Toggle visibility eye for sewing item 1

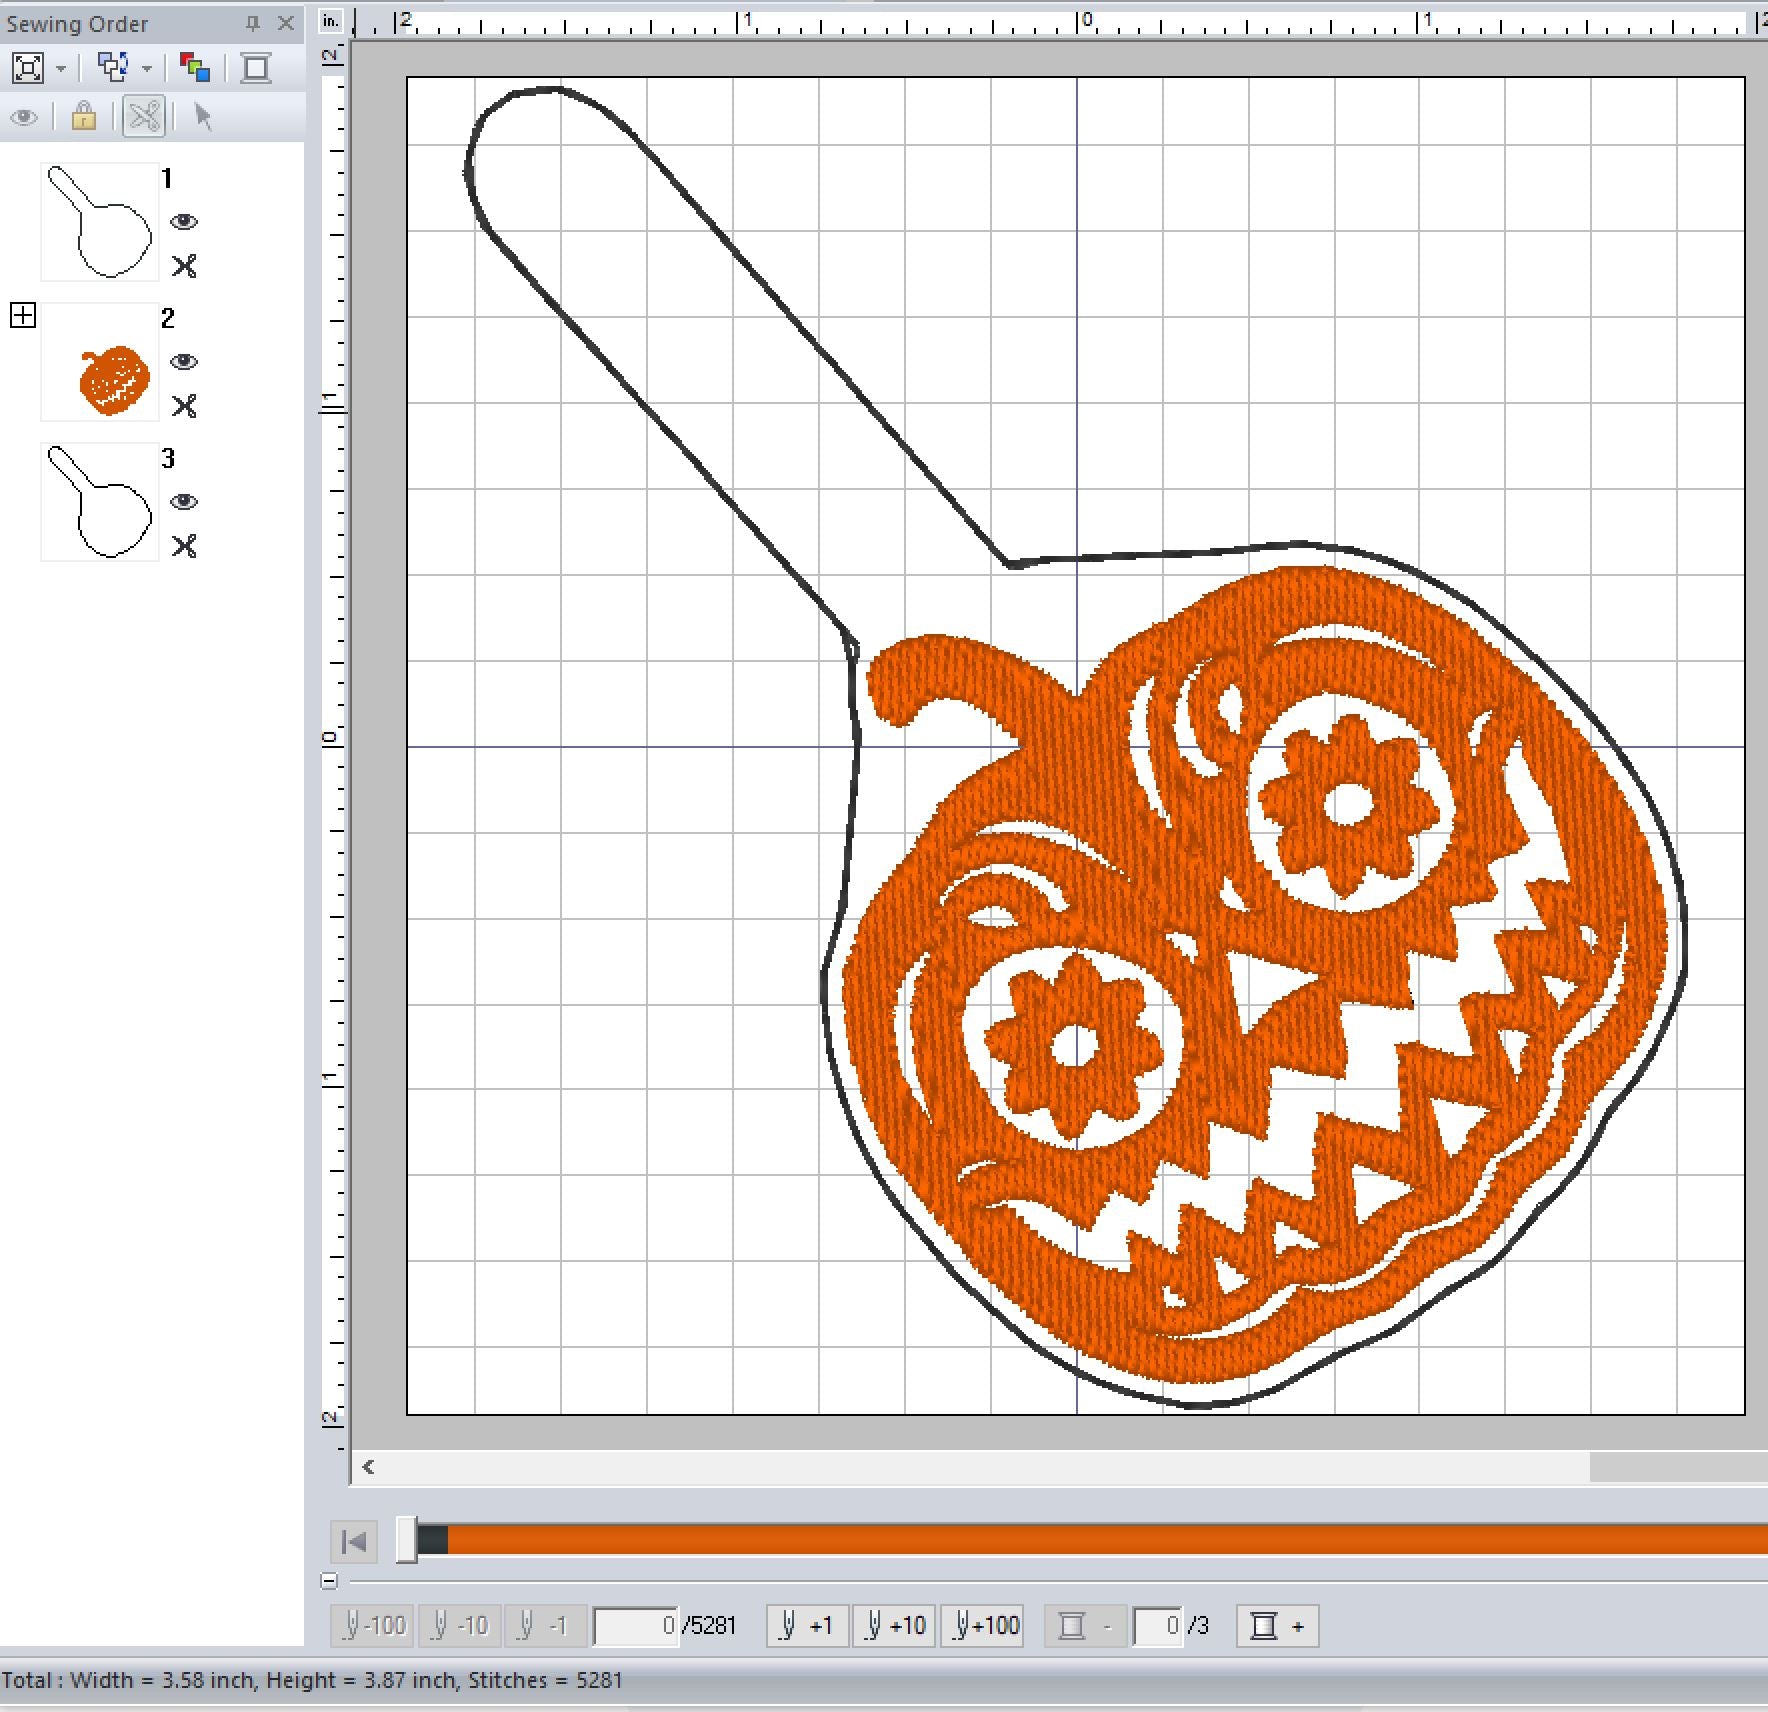[184, 222]
